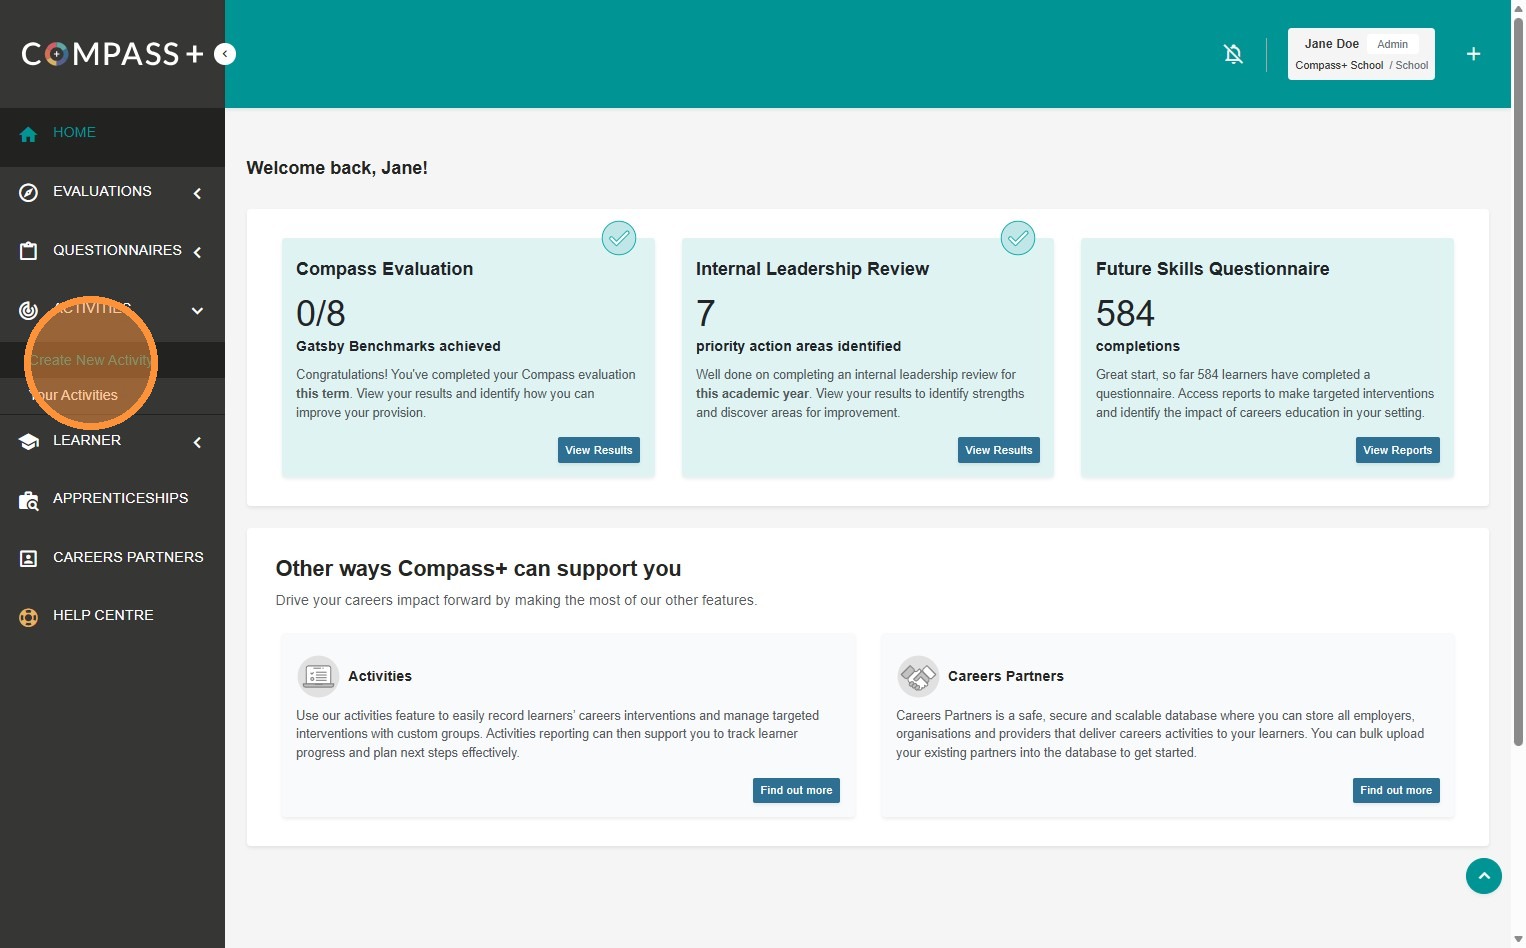Click the Compass+ logo
1526x948 pixels.
tap(112, 54)
